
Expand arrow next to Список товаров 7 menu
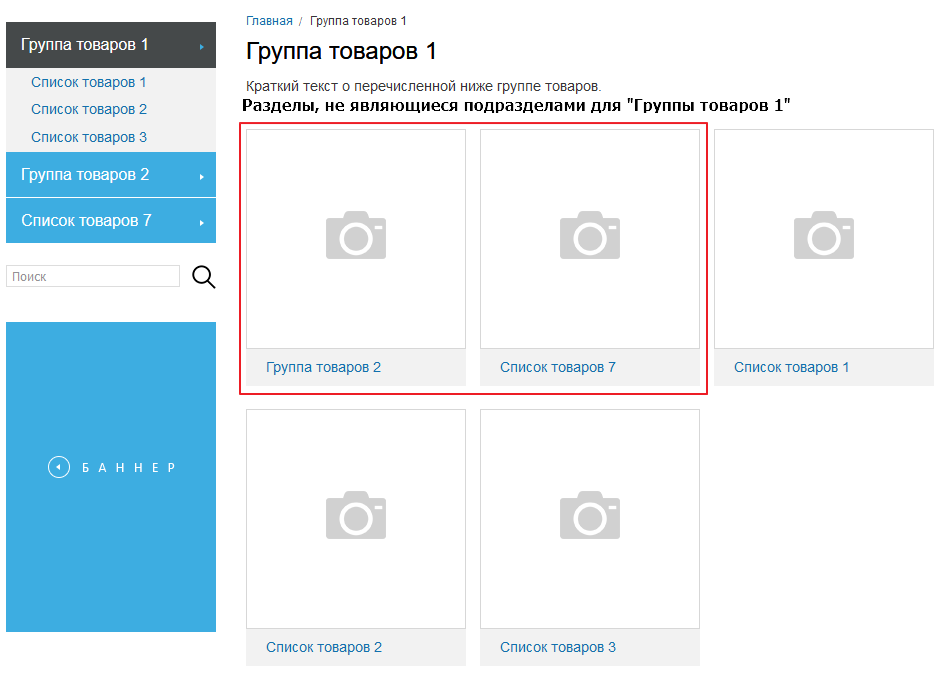[x=202, y=222]
